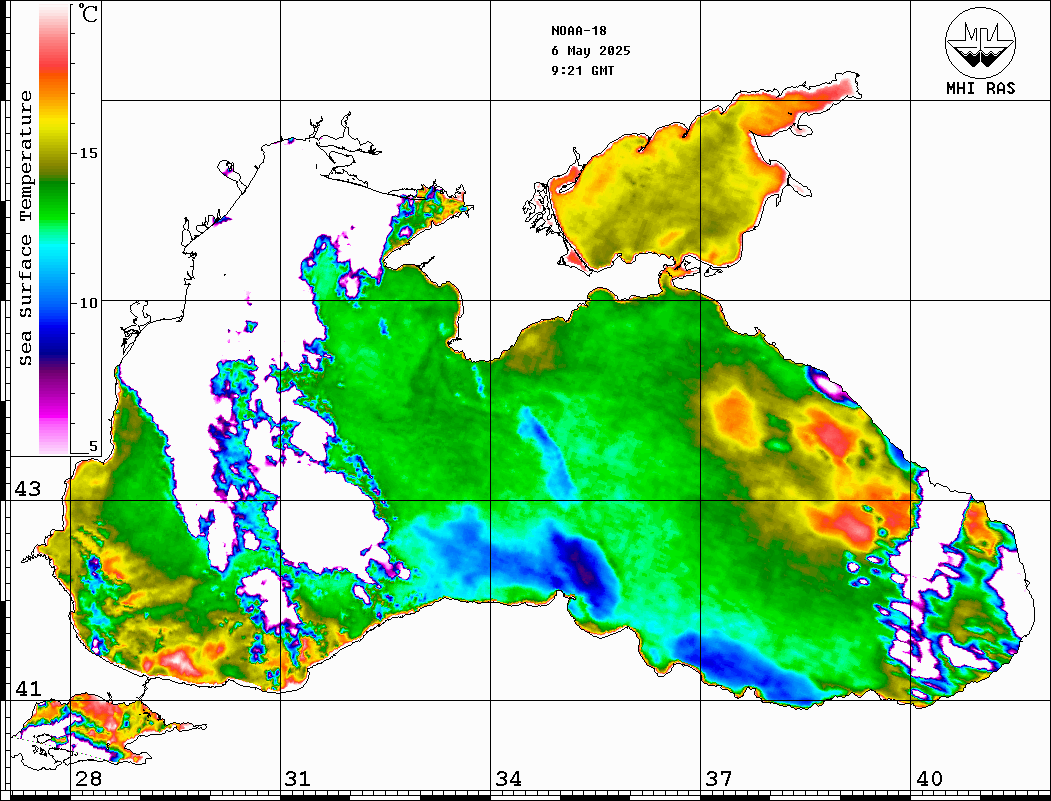The width and height of the screenshot is (1051, 801).
Task: Click the MHI RAS logo emblem
Action: click(x=980, y=42)
